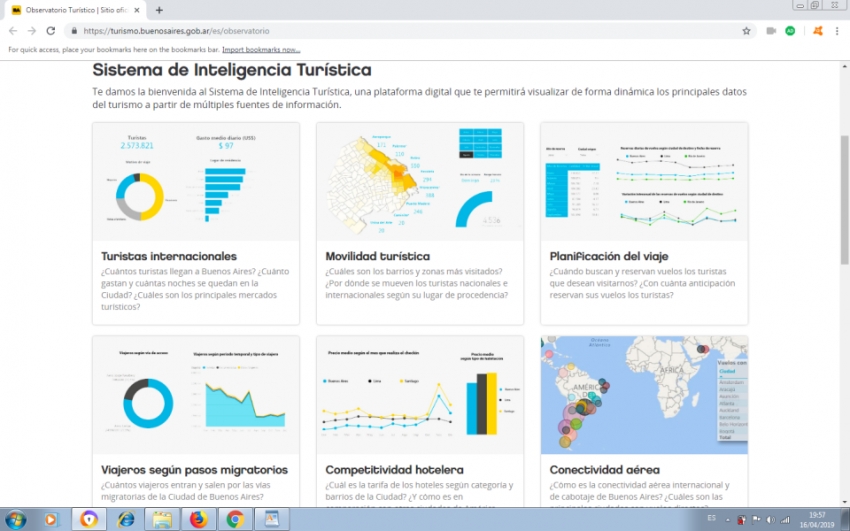The width and height of the screenshot is (850, 531).
Task: Switch to Chrome in the taskbar
Action: click(x=235, y=520)
